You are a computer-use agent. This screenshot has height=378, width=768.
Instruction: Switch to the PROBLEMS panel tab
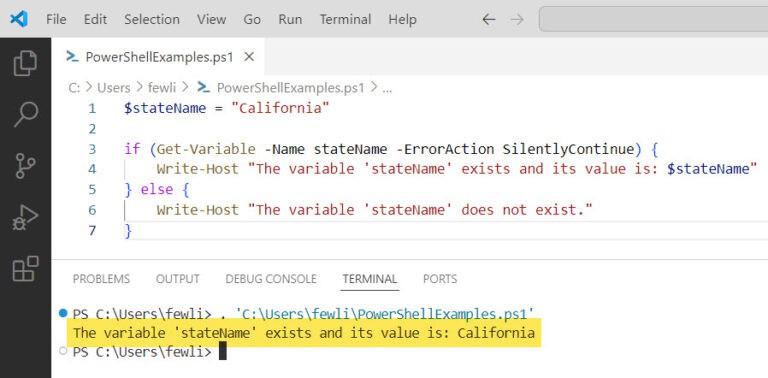point(101,279)
